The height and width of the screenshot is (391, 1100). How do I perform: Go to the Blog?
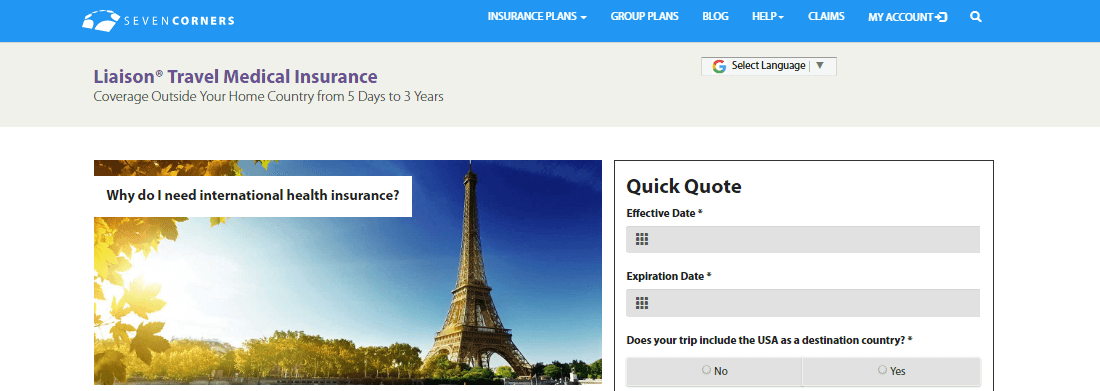(x=716, y=16)
